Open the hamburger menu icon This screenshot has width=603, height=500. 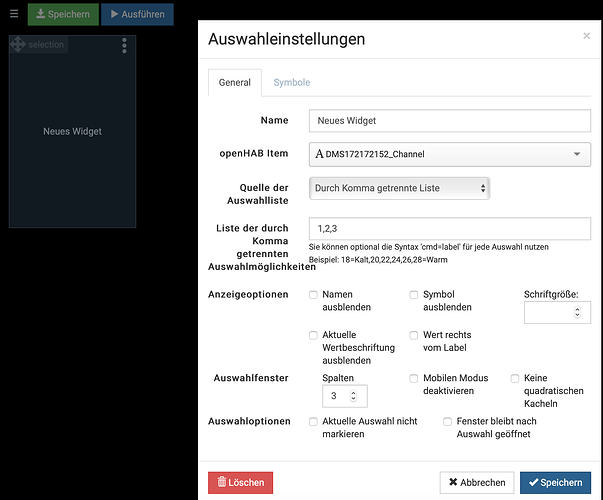pyautogui.click(x=14, y=14)
